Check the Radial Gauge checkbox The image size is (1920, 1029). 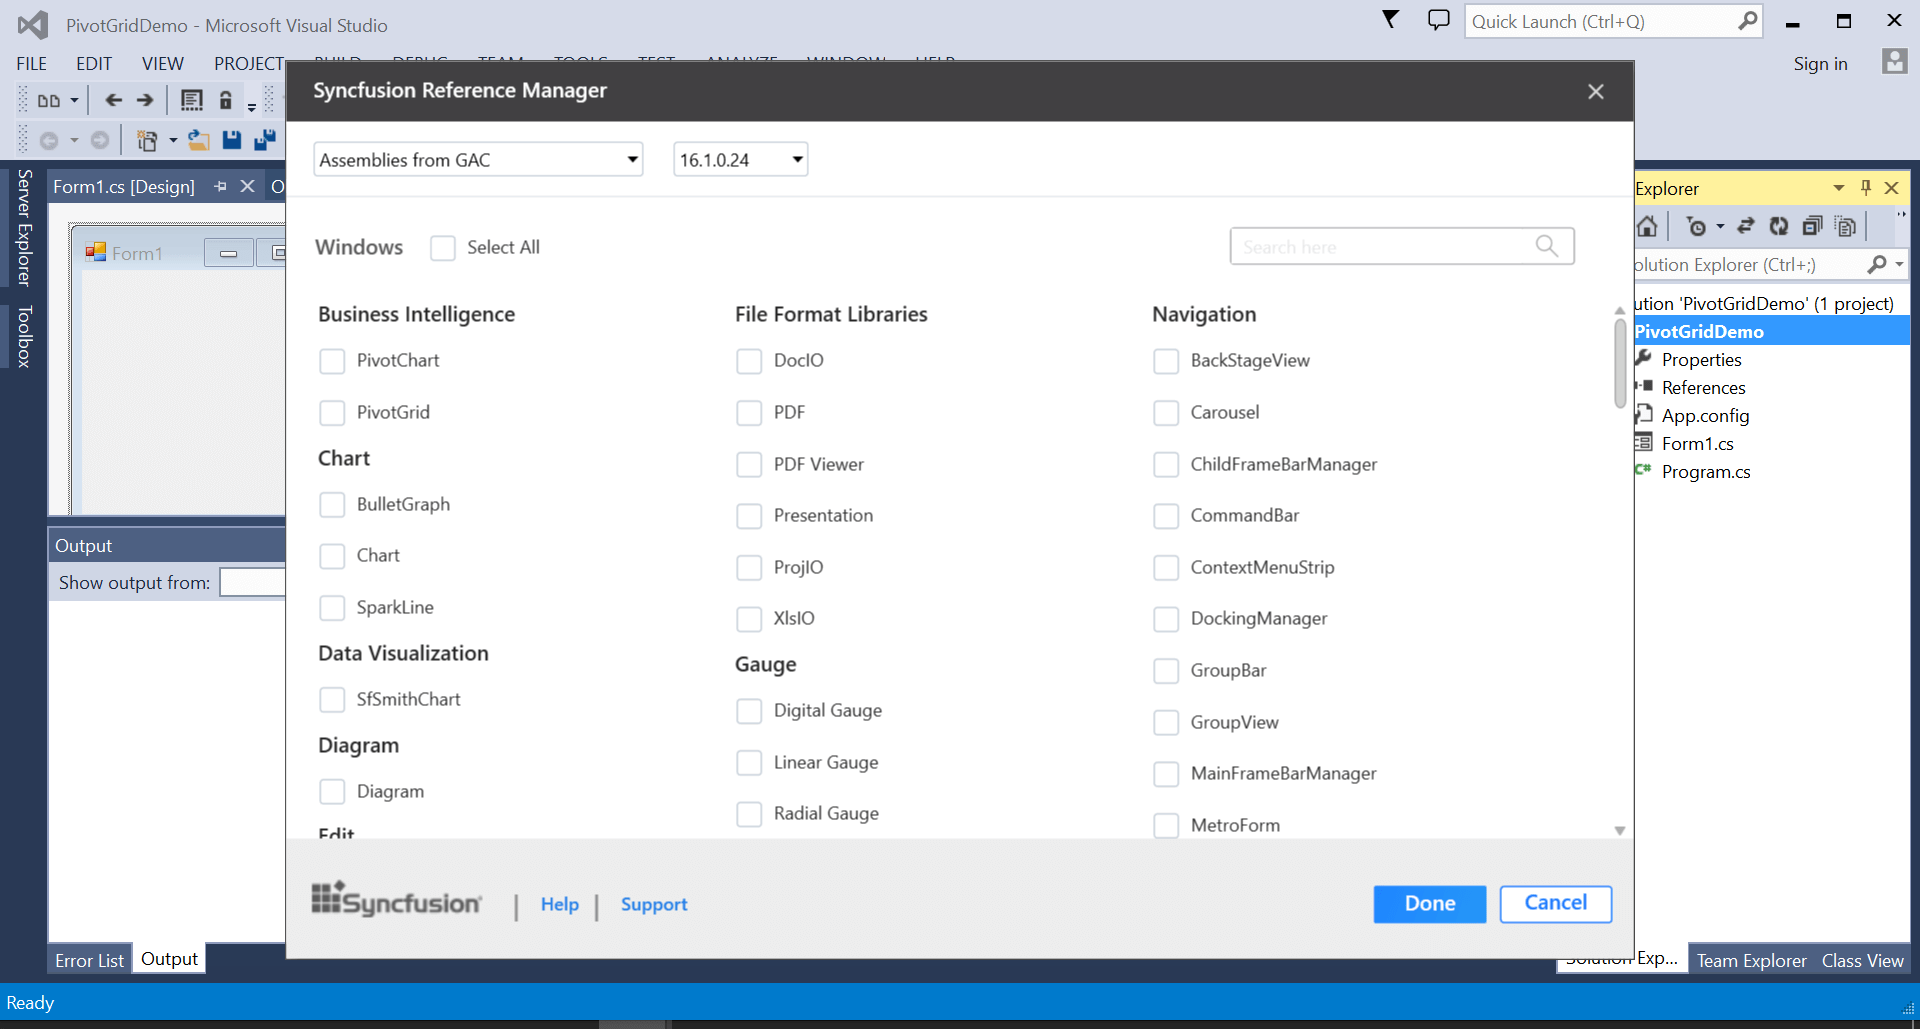pyautogui.click(x=749, y=814)
